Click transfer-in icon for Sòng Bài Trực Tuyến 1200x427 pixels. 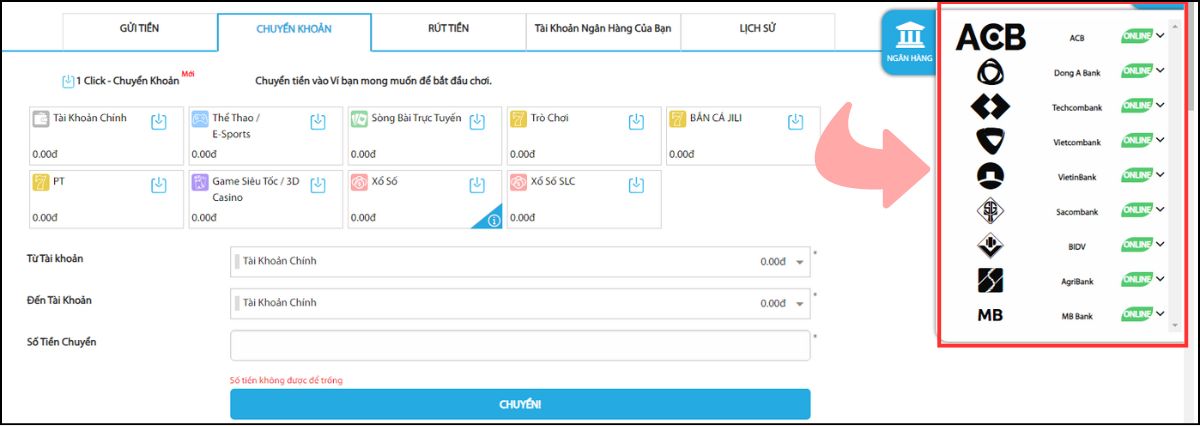(477, 122)
